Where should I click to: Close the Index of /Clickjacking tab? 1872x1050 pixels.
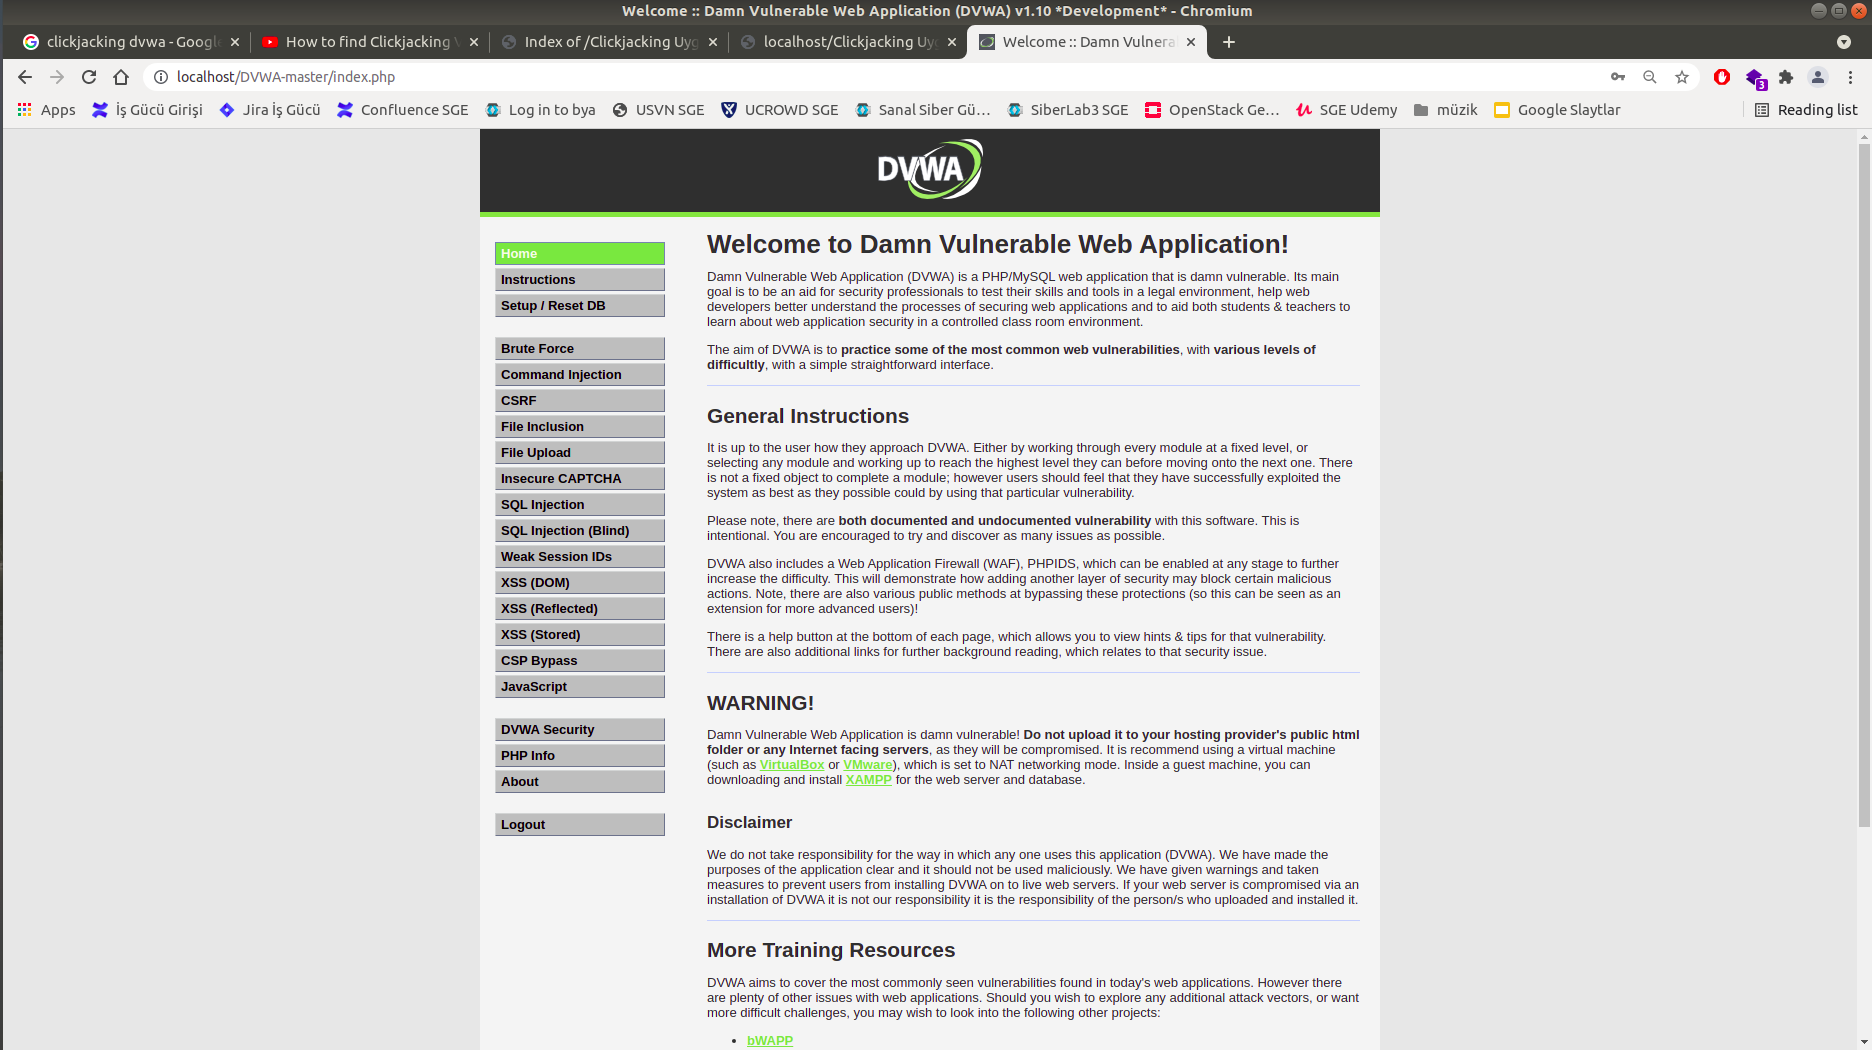[x=713, y=42]
